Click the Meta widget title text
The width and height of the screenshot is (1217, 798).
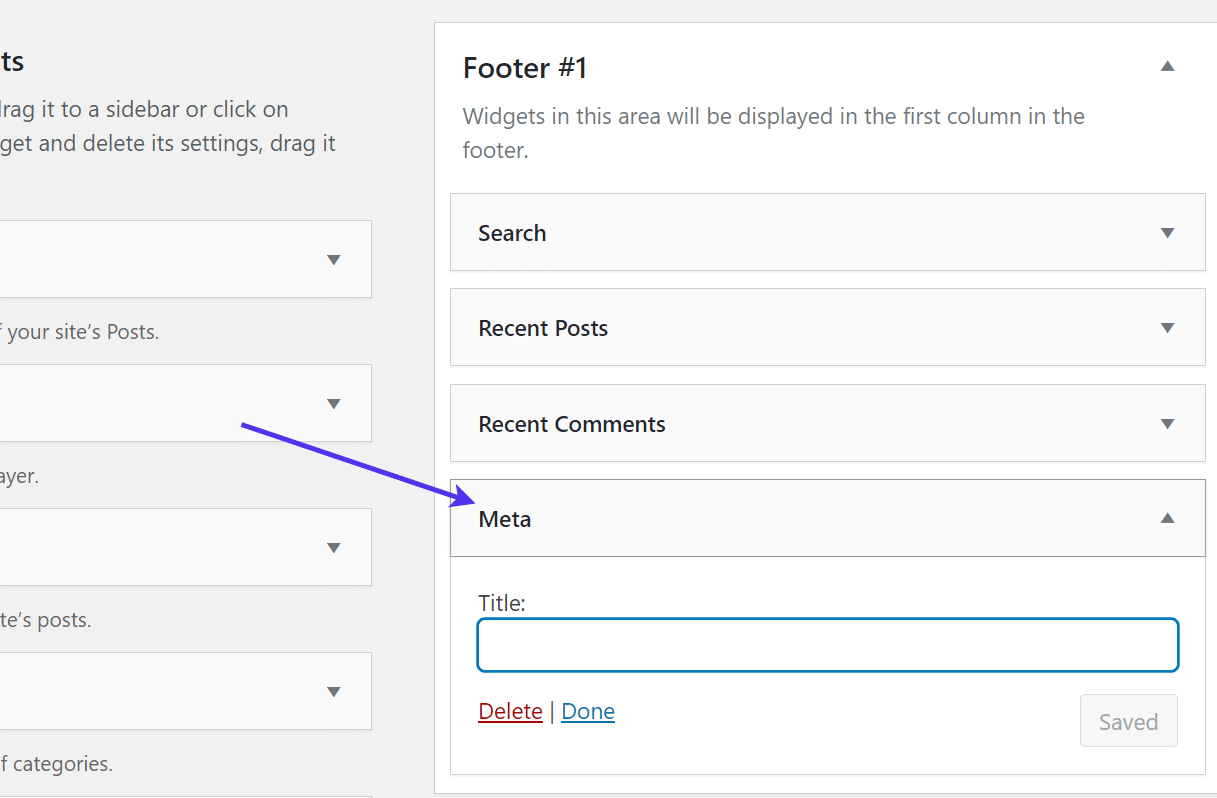point(504,519)
